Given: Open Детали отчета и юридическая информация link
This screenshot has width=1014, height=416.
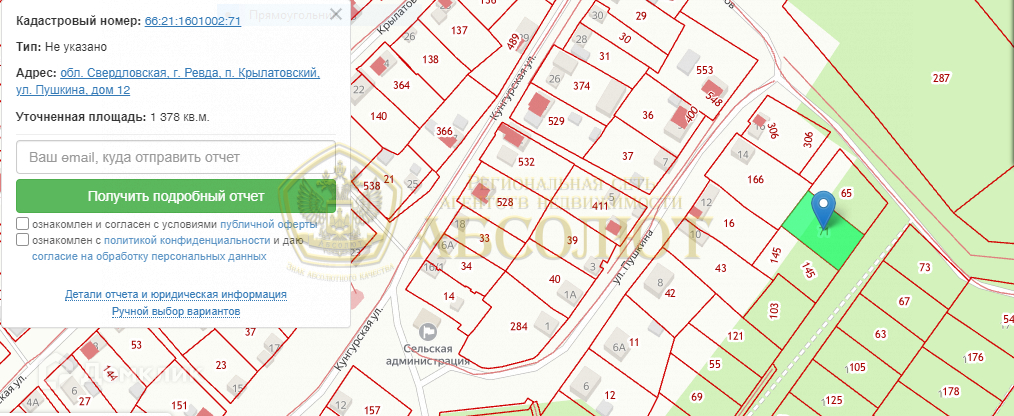Looking at the screenshot, I should (x=176, y=294).
